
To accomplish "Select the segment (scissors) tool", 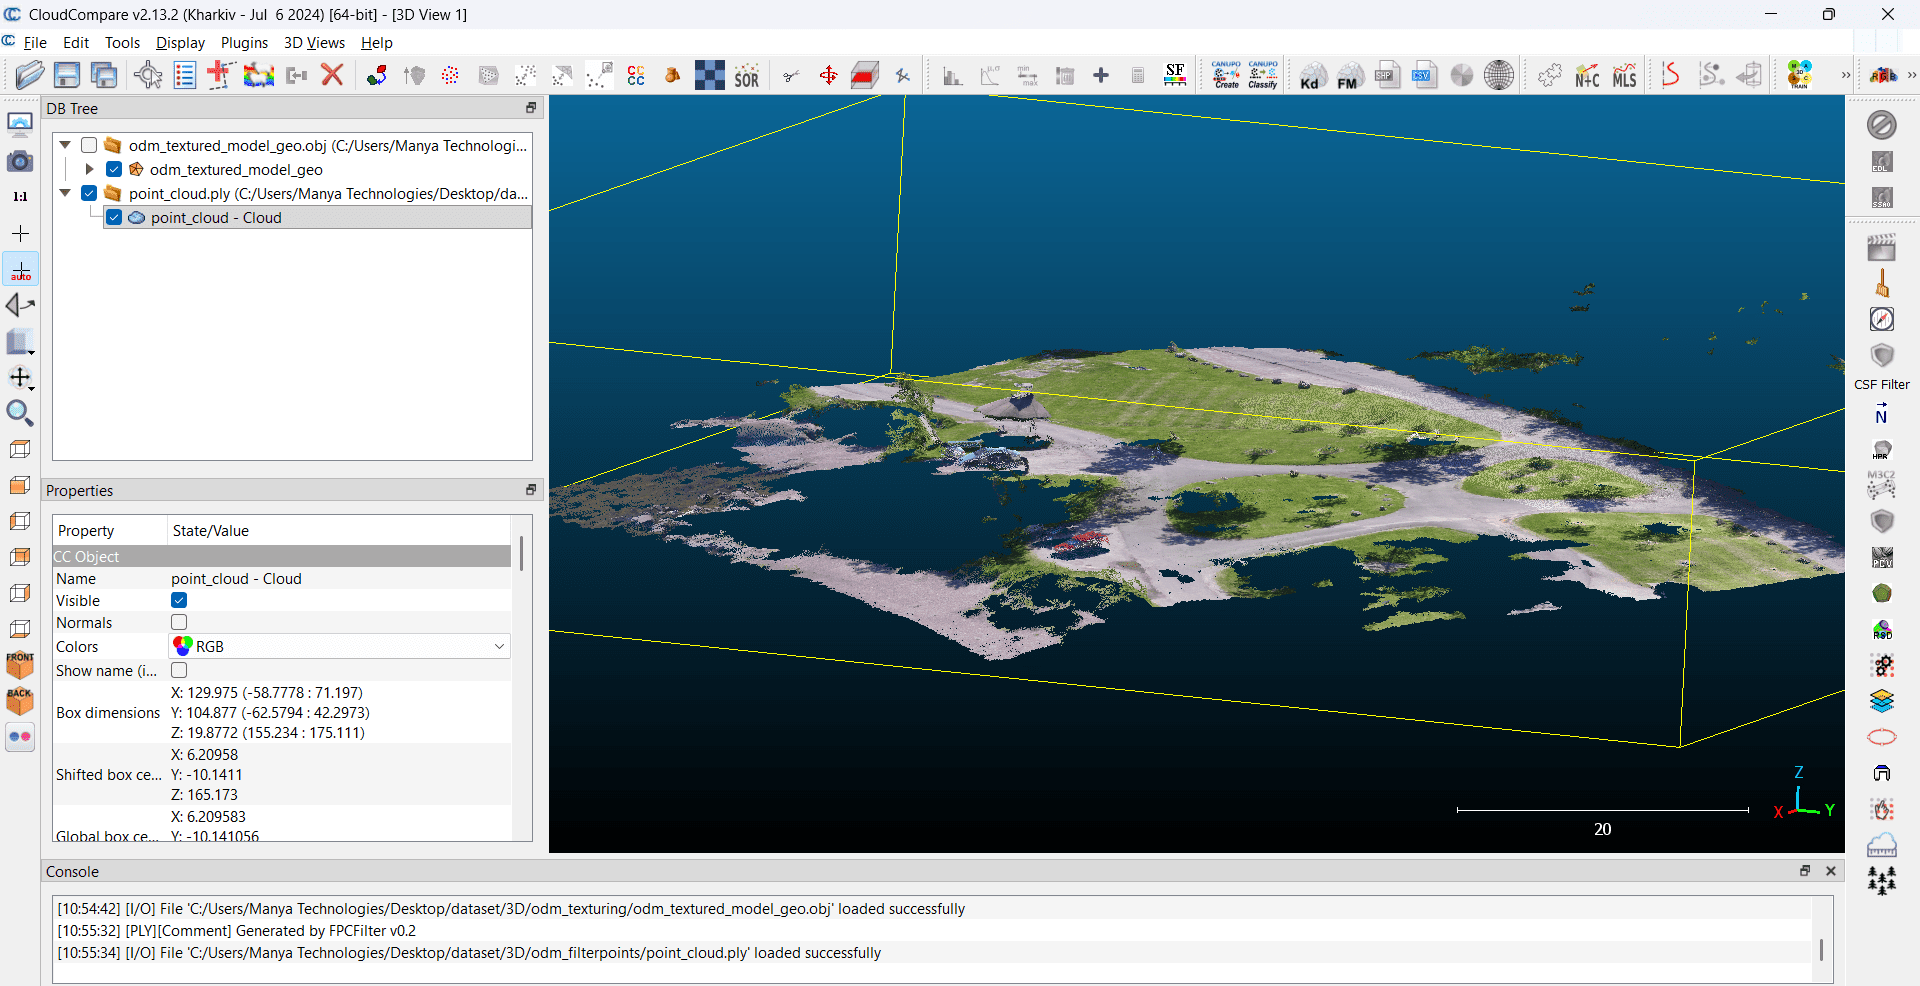I will point(791,75).
